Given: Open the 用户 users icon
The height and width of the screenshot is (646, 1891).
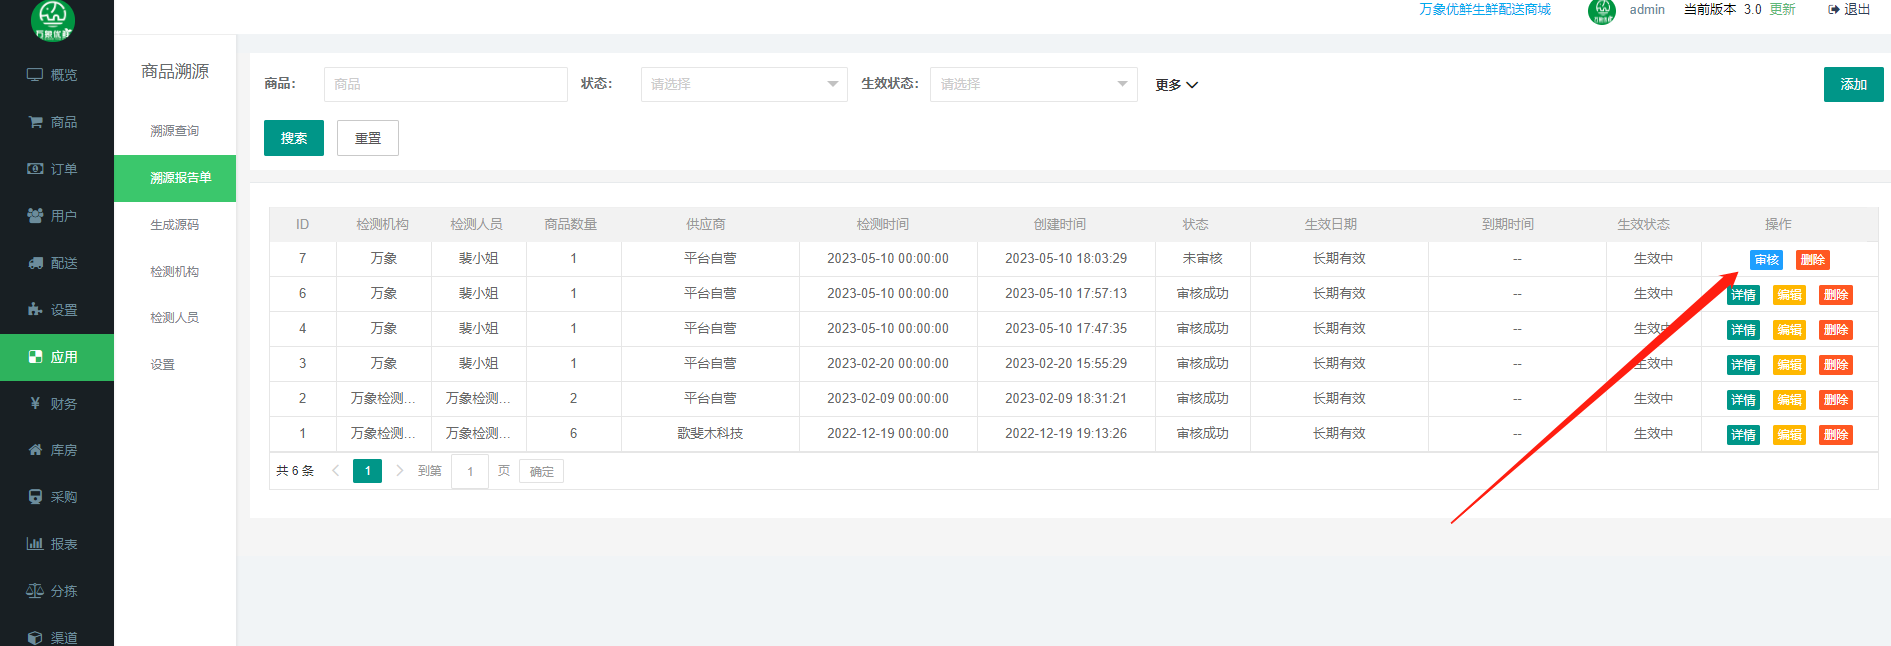Looking at the screenshot, I should (35, 216).
